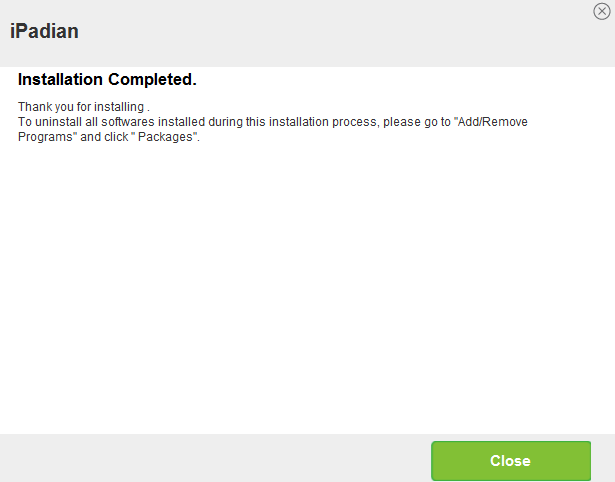Click the word "Installation" in the heading
The width and height of the screenshot is (615, 482).
pos(60,79)
